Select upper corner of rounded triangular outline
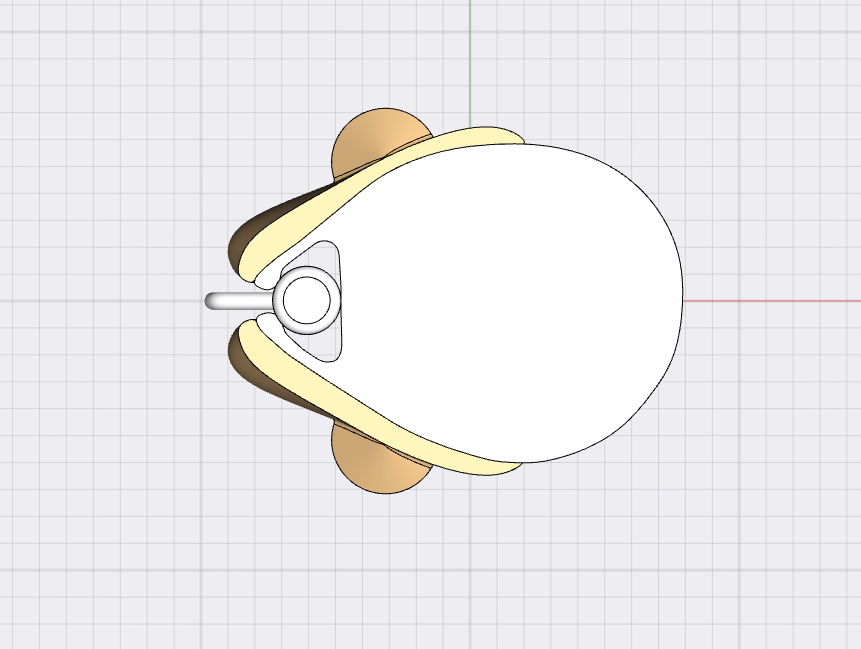Viewport: 861px width, 649px height. pos(328,247)
